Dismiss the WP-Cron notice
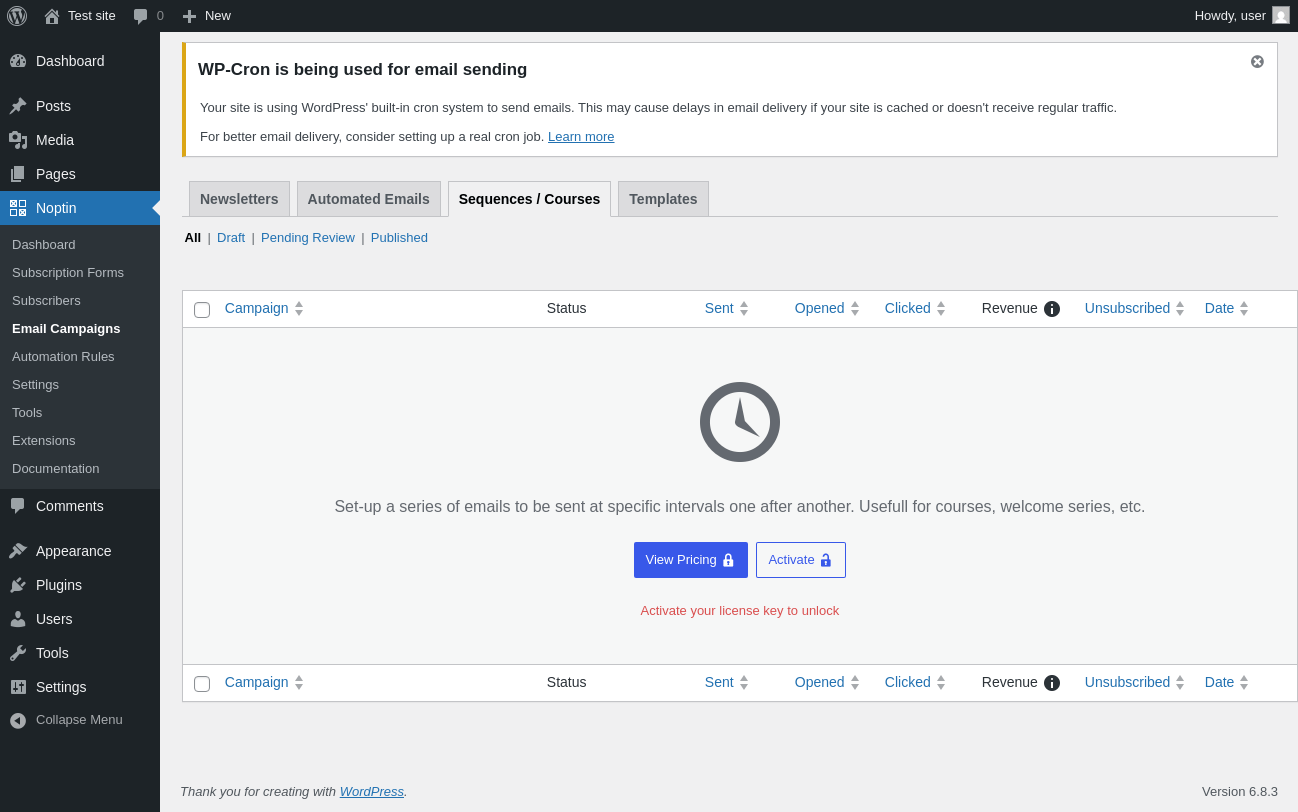 [x=1257, y=62]
